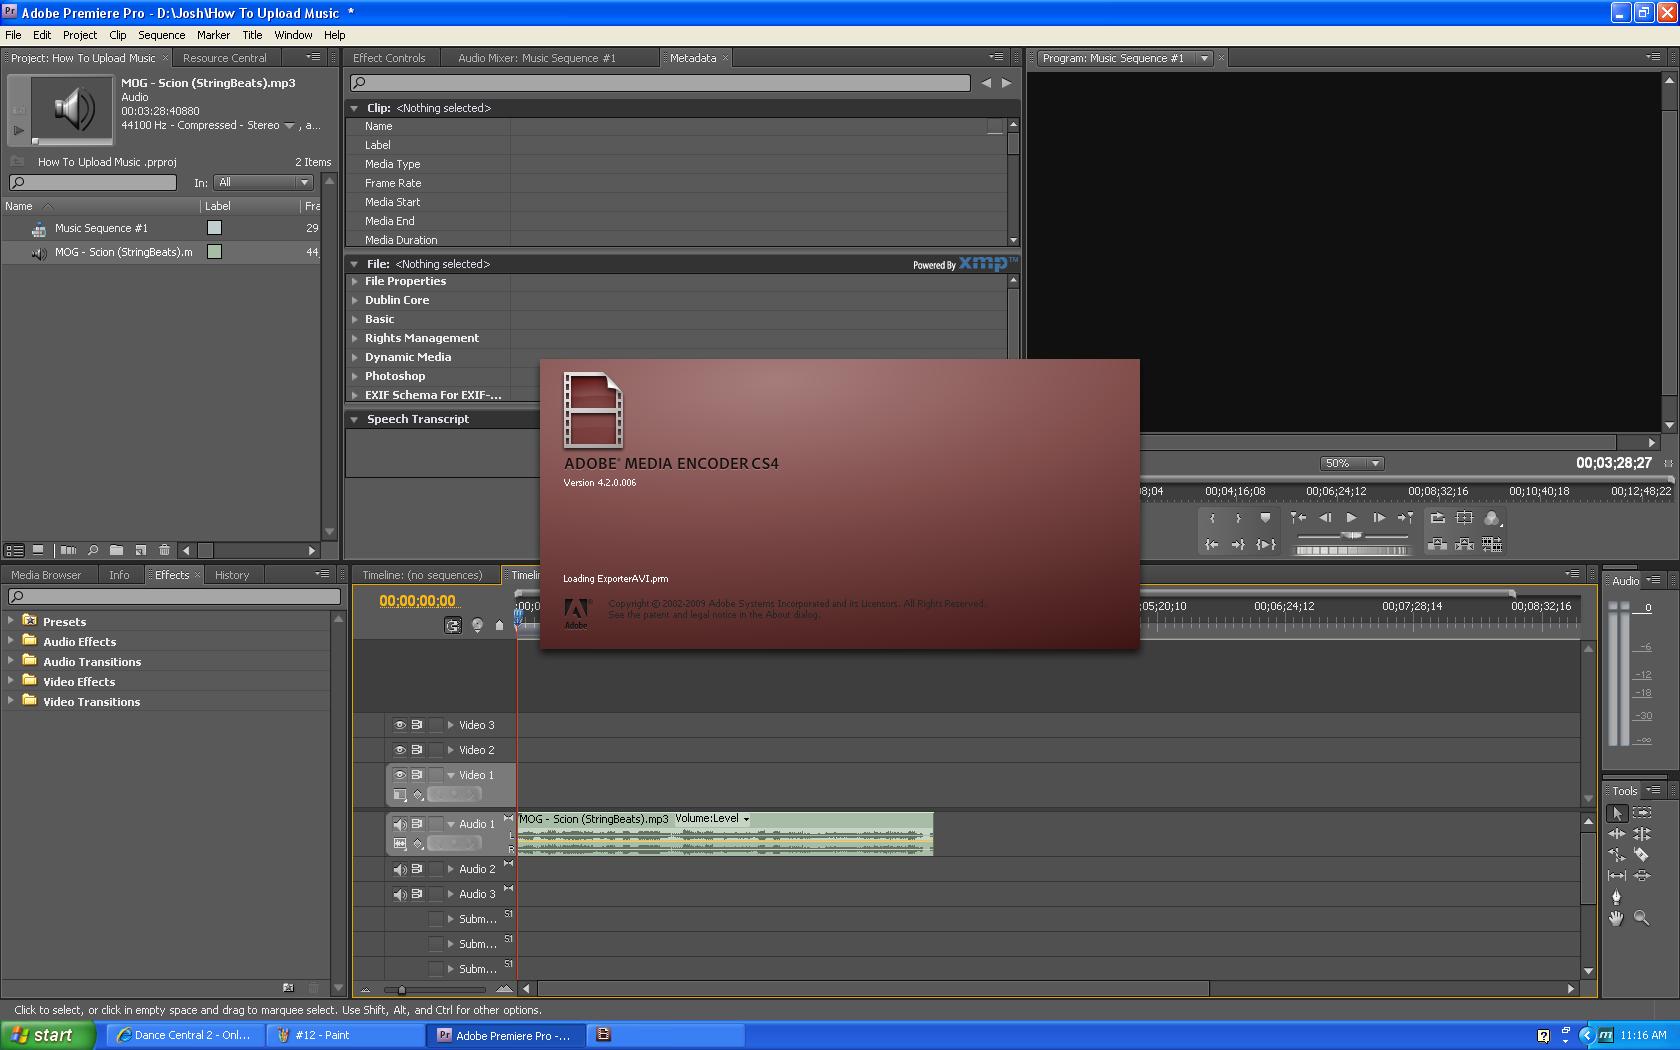The width and height of the screenshot is (1680, 1050).
Task: Hide the Video 3 track output
Action: coord(400,725)
